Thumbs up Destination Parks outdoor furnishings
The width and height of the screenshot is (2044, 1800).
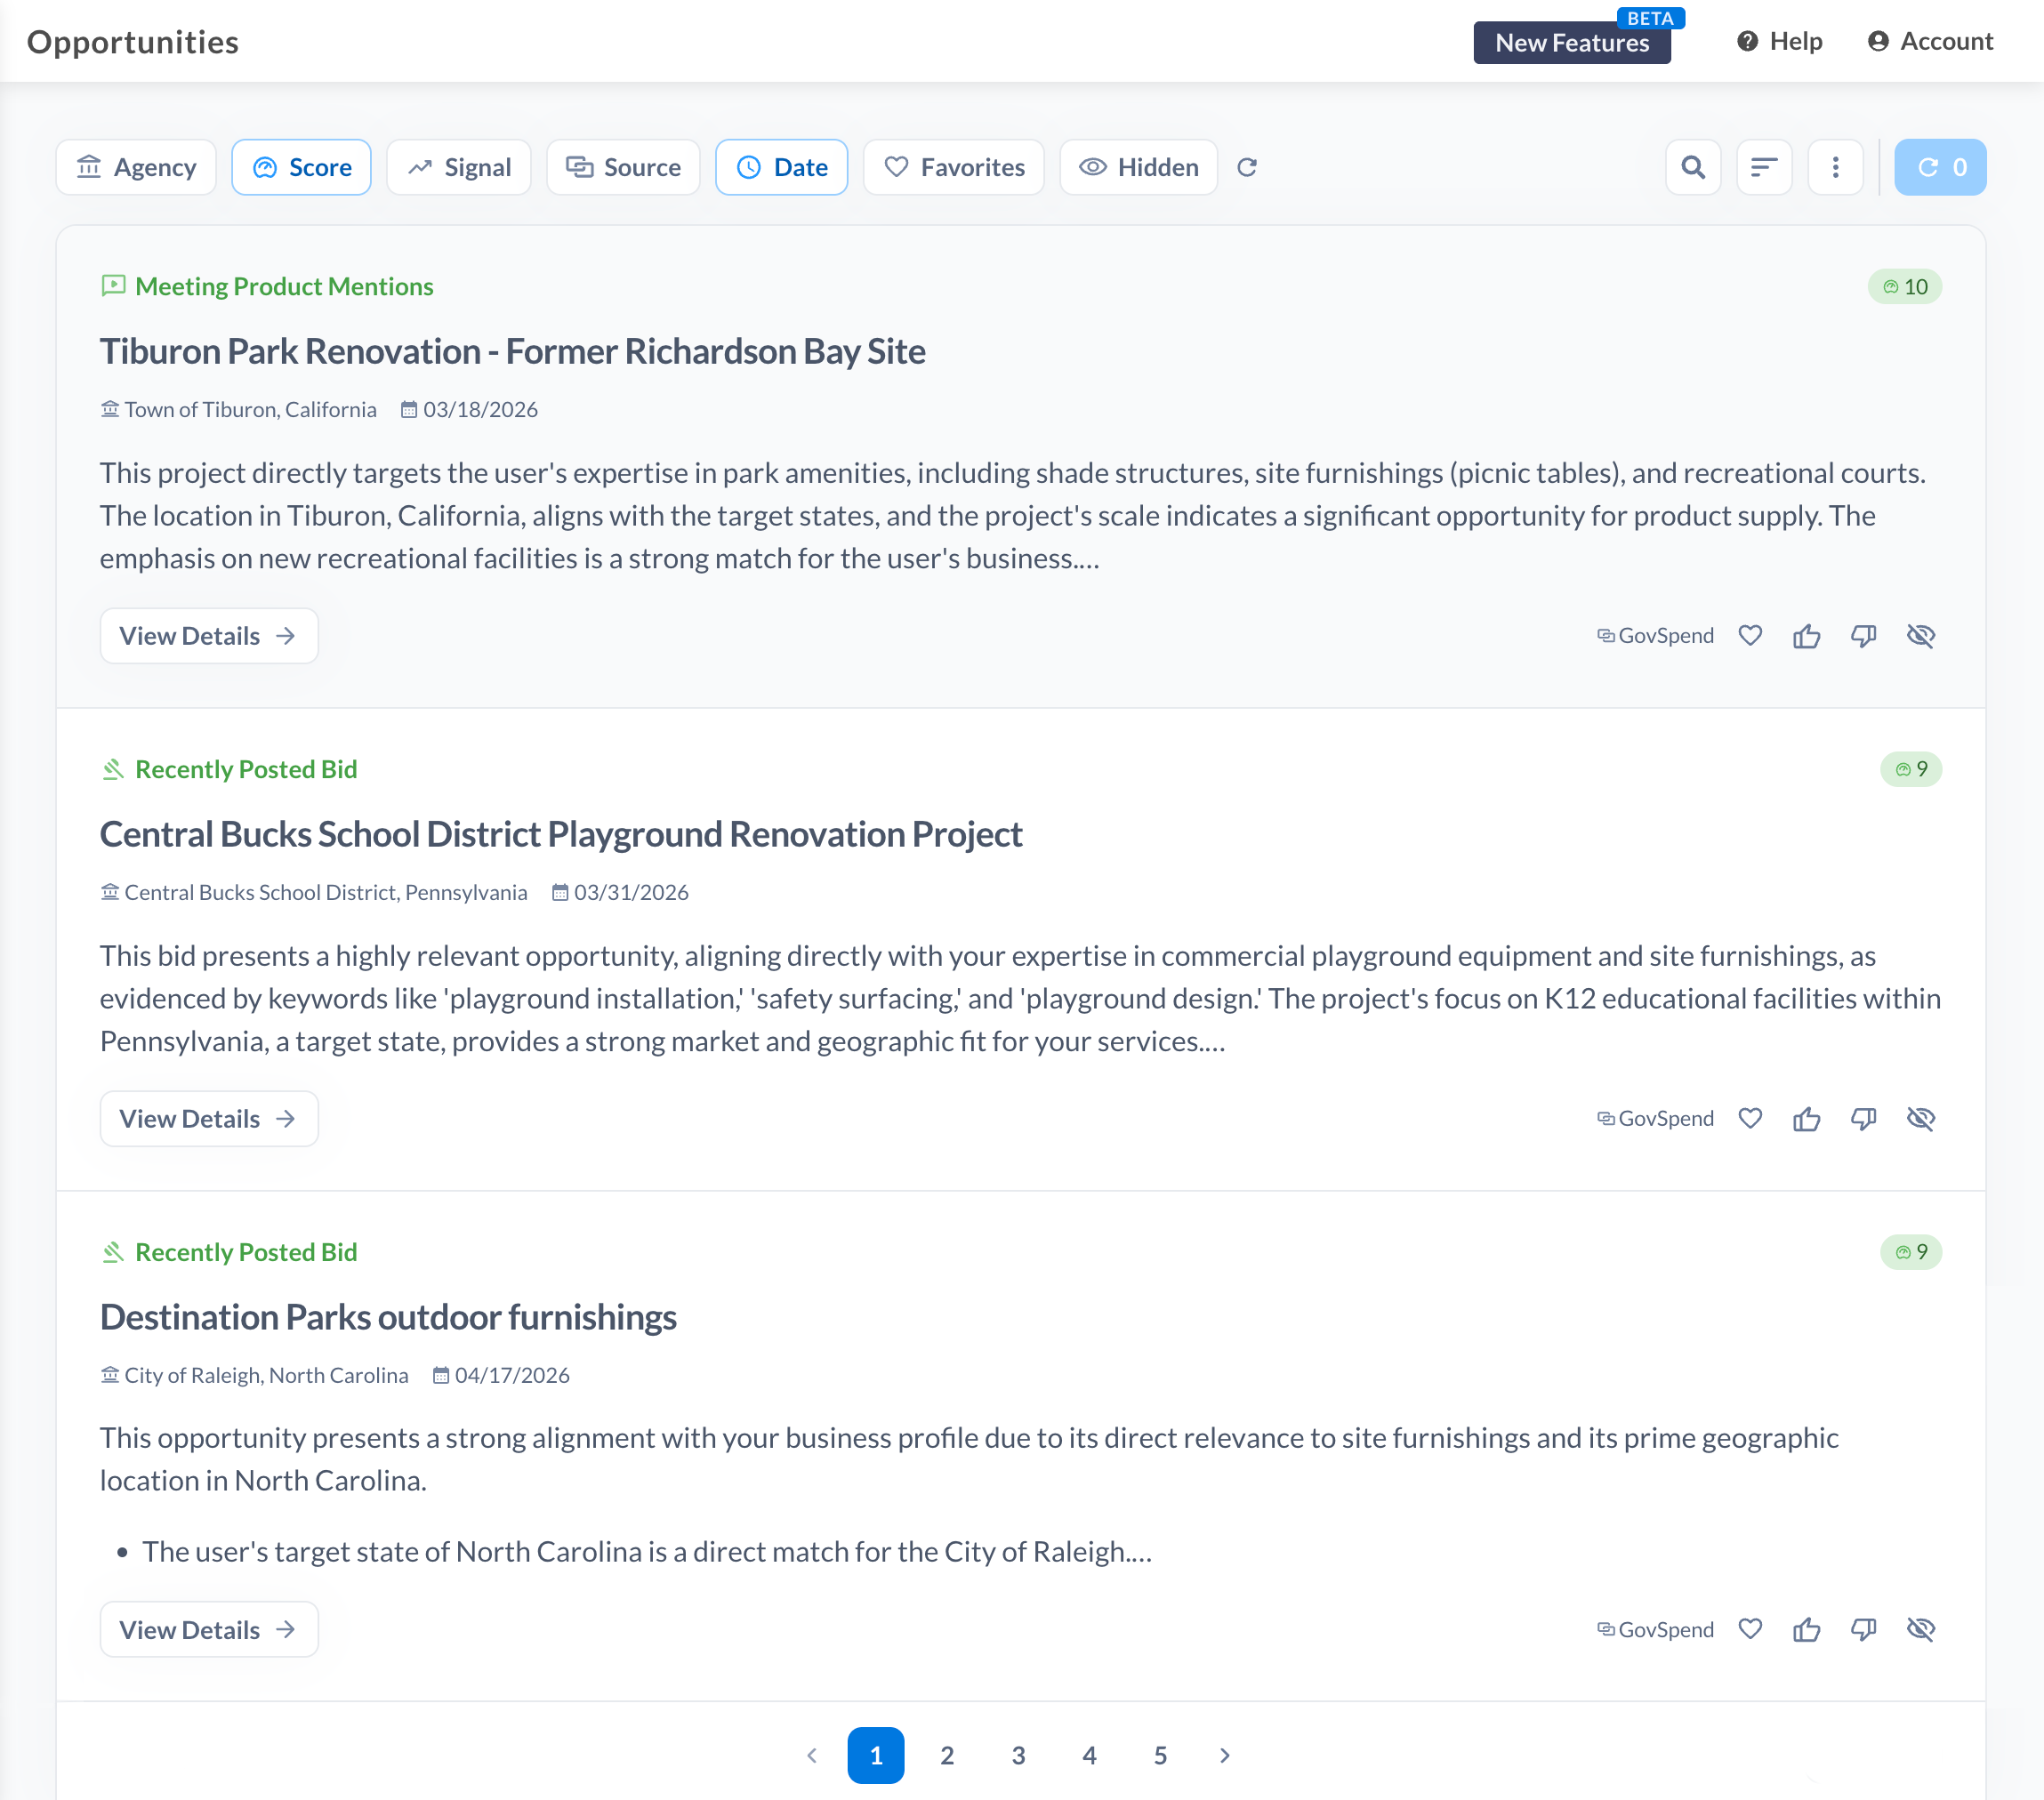tap(1806, 1630)
